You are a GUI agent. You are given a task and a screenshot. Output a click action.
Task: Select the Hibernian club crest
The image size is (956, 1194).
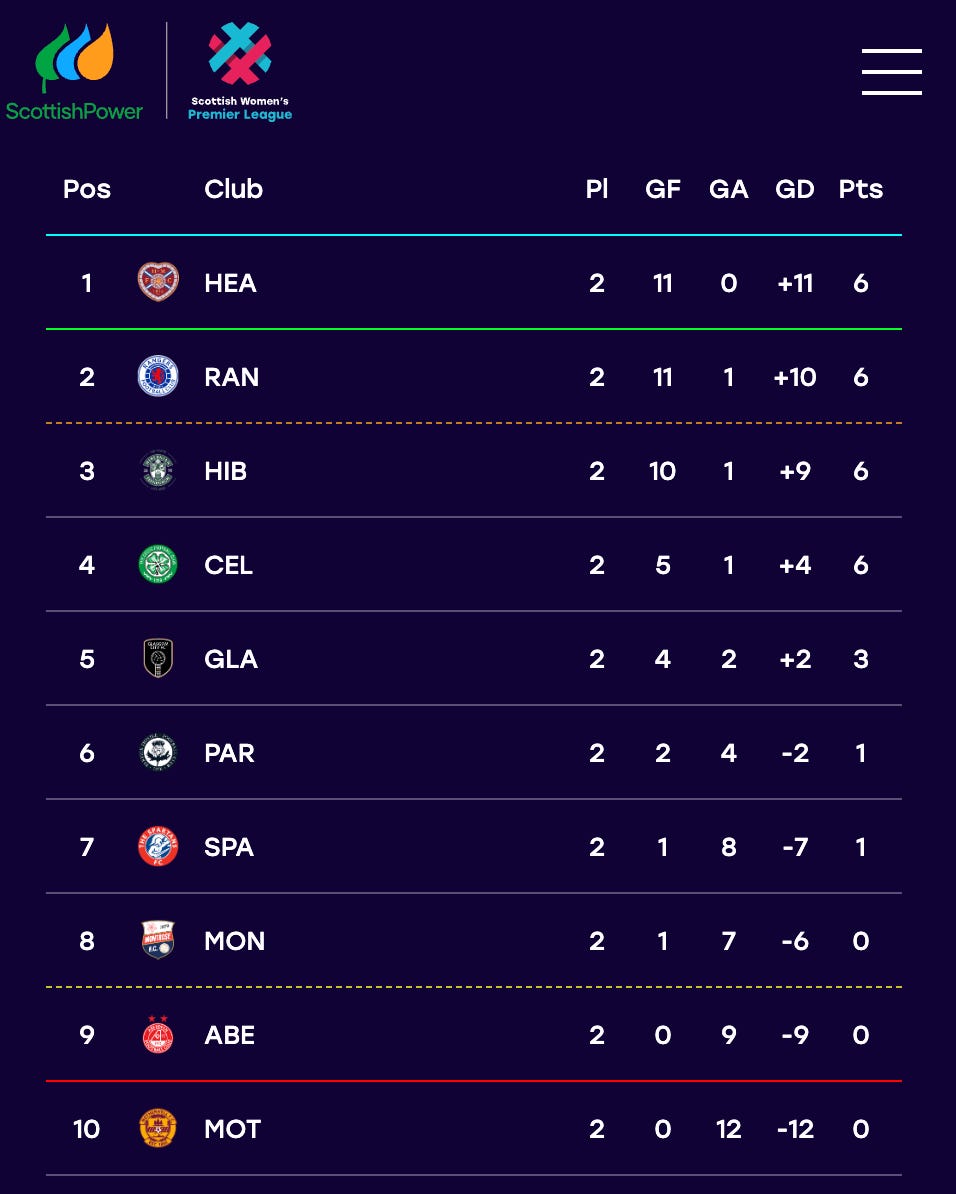(158, 470)
